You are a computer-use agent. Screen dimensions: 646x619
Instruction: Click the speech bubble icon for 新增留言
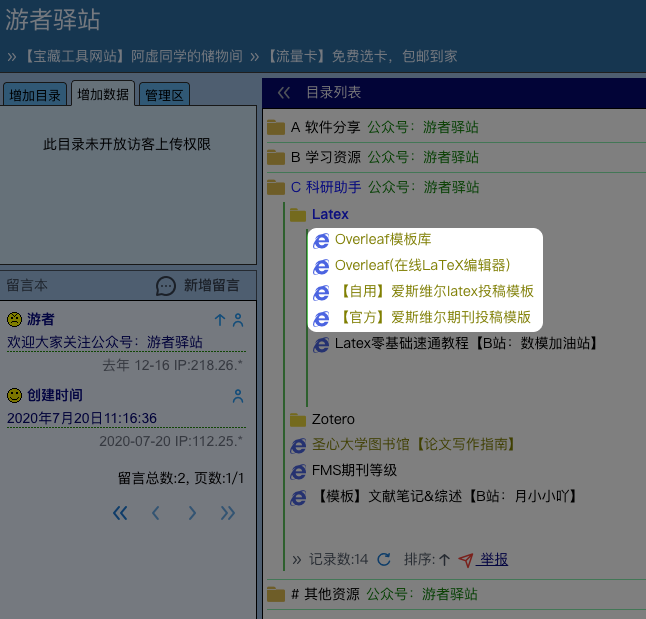166,286
